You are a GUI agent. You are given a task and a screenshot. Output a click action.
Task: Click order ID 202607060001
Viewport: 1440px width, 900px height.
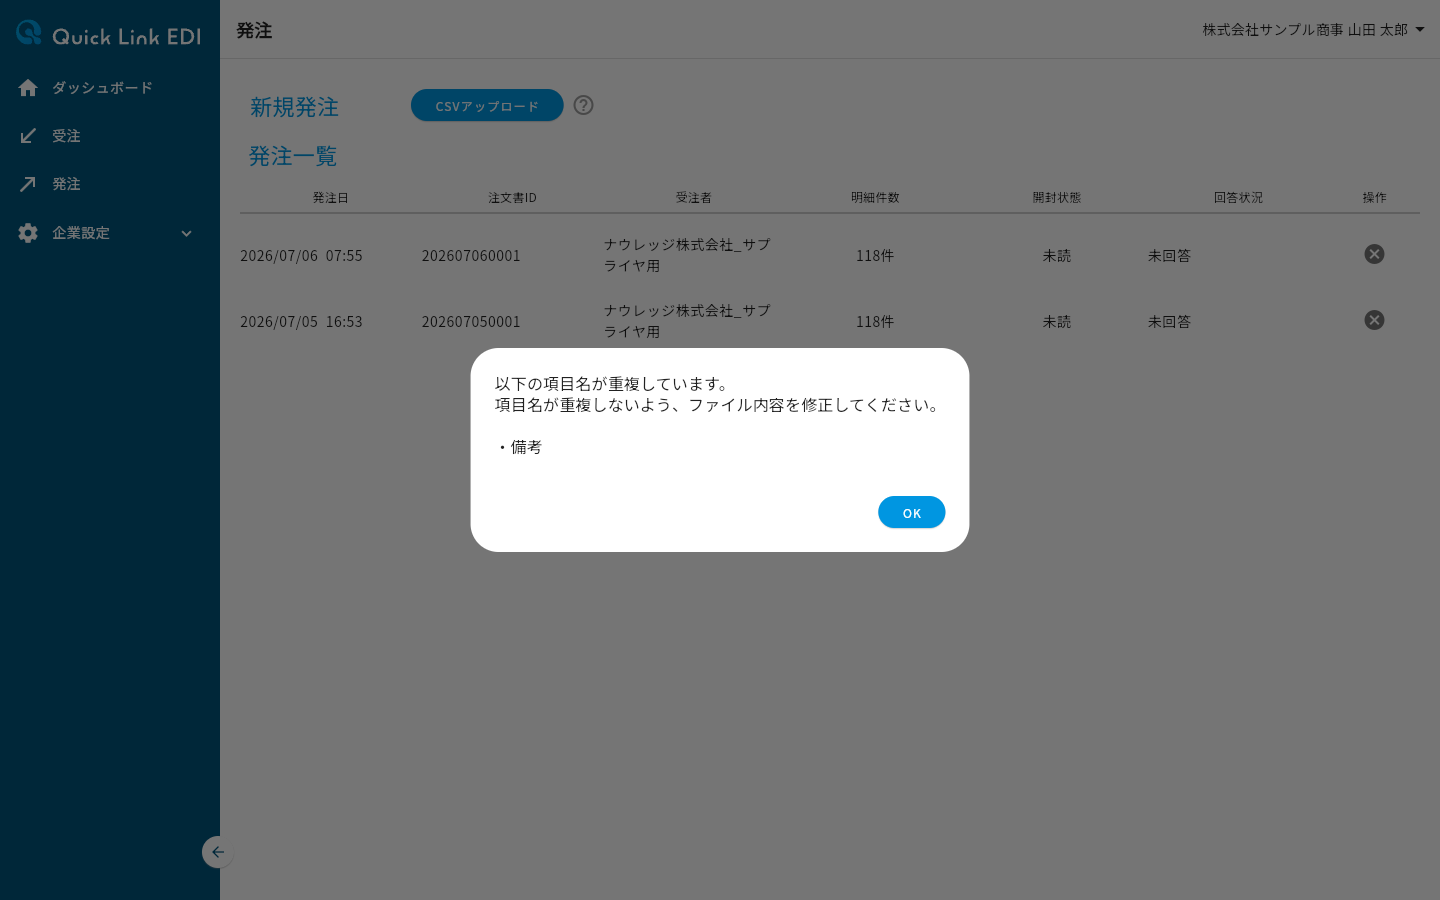coord(471,256)
